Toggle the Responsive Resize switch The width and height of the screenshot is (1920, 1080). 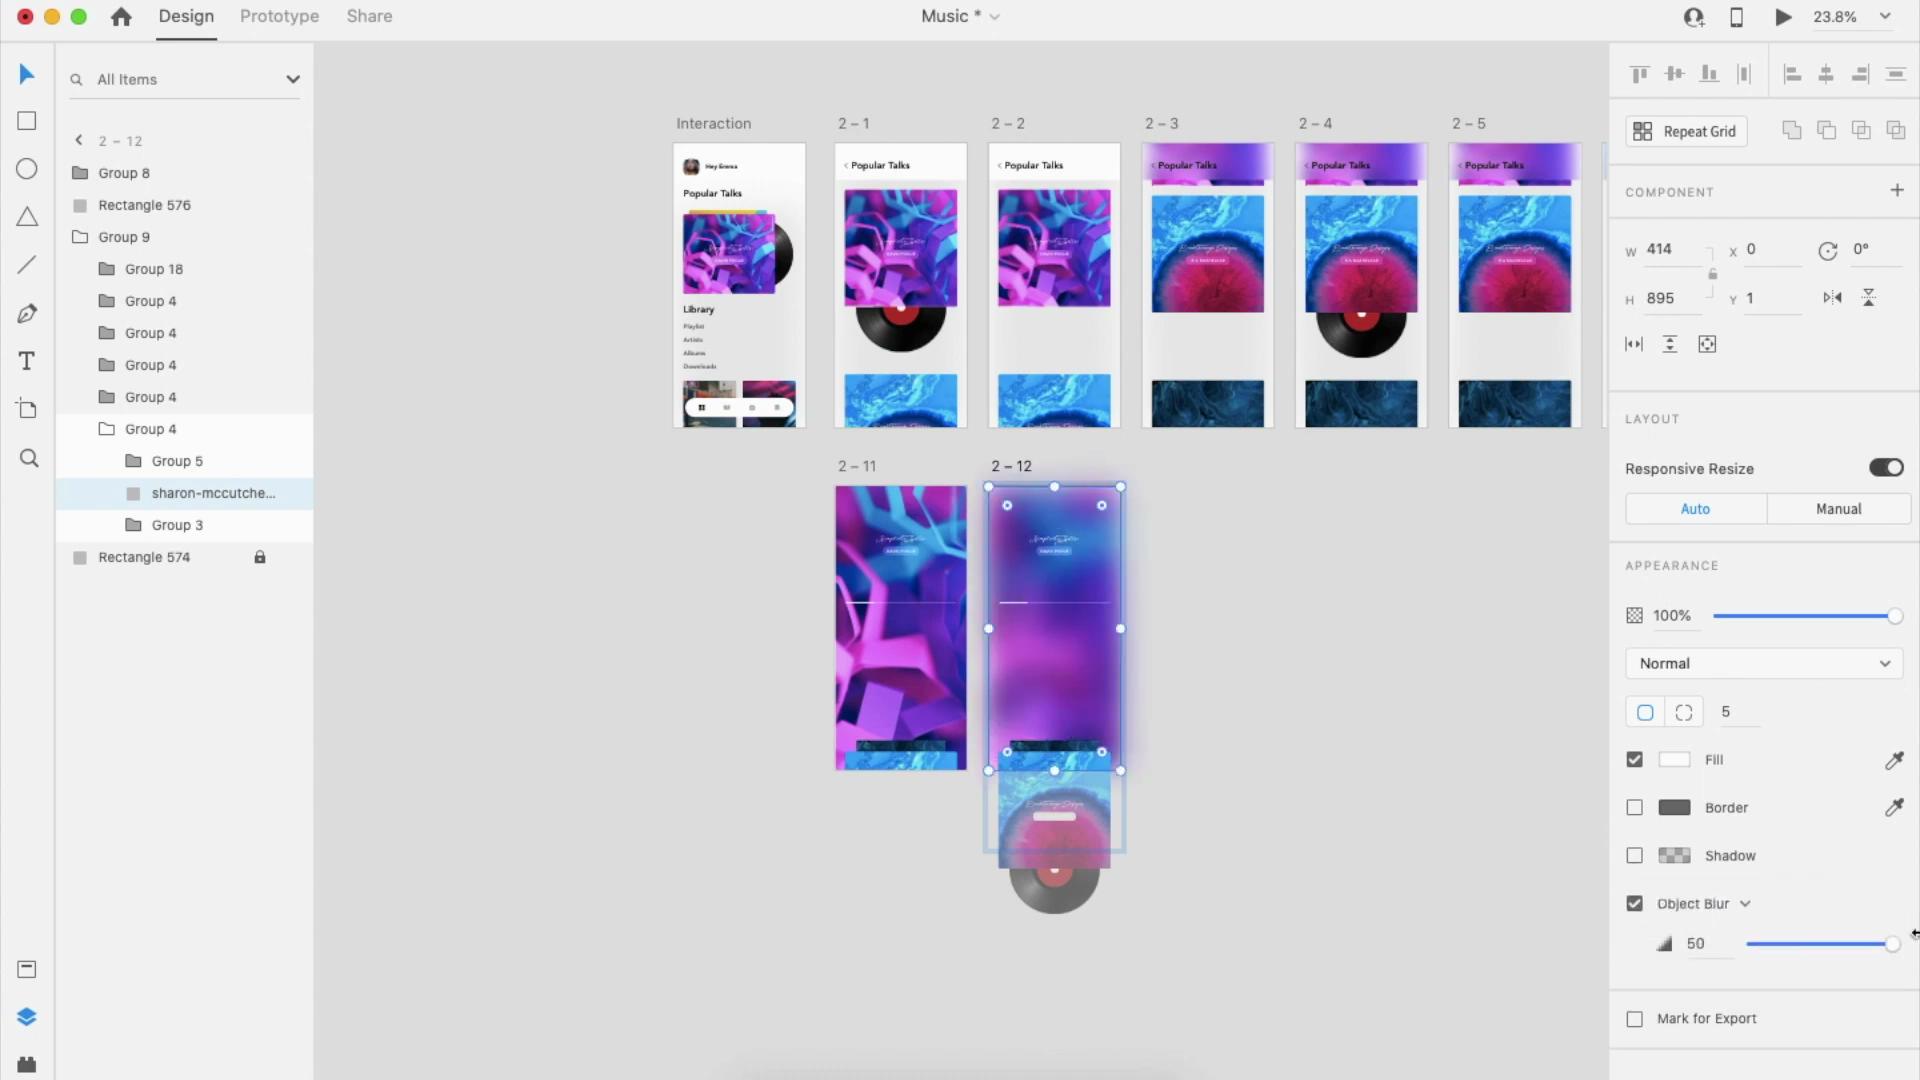pos(1886,468)
